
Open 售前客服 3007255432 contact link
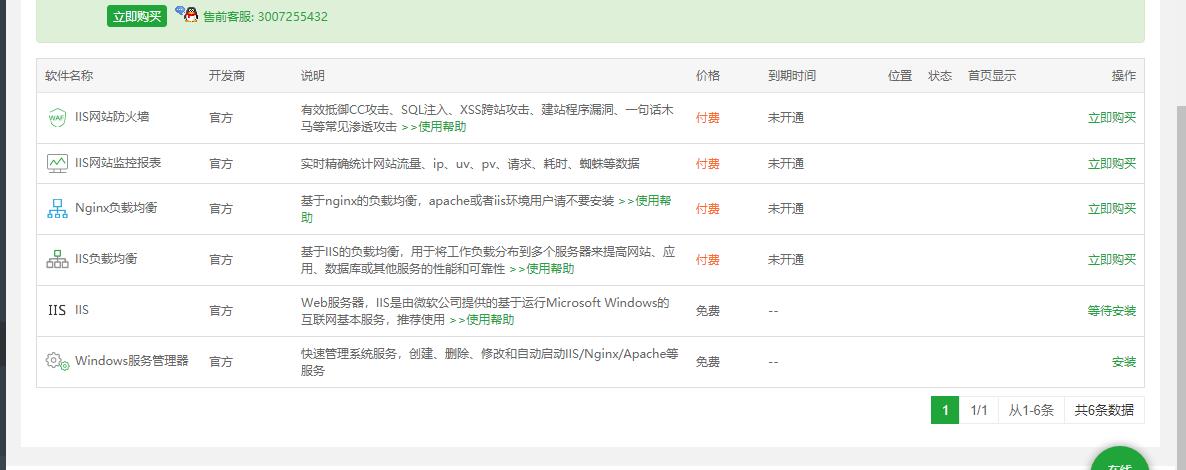[265, 17]
